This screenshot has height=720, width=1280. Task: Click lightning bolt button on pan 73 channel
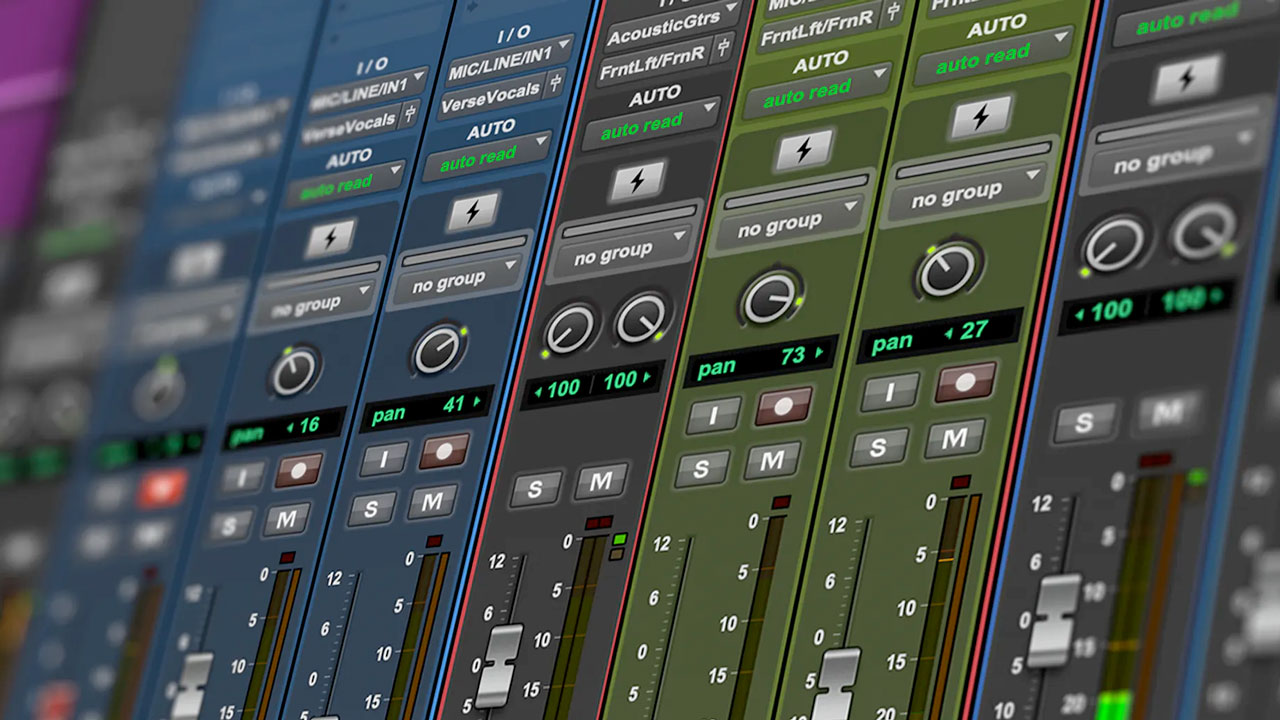[x=803, y=151]
